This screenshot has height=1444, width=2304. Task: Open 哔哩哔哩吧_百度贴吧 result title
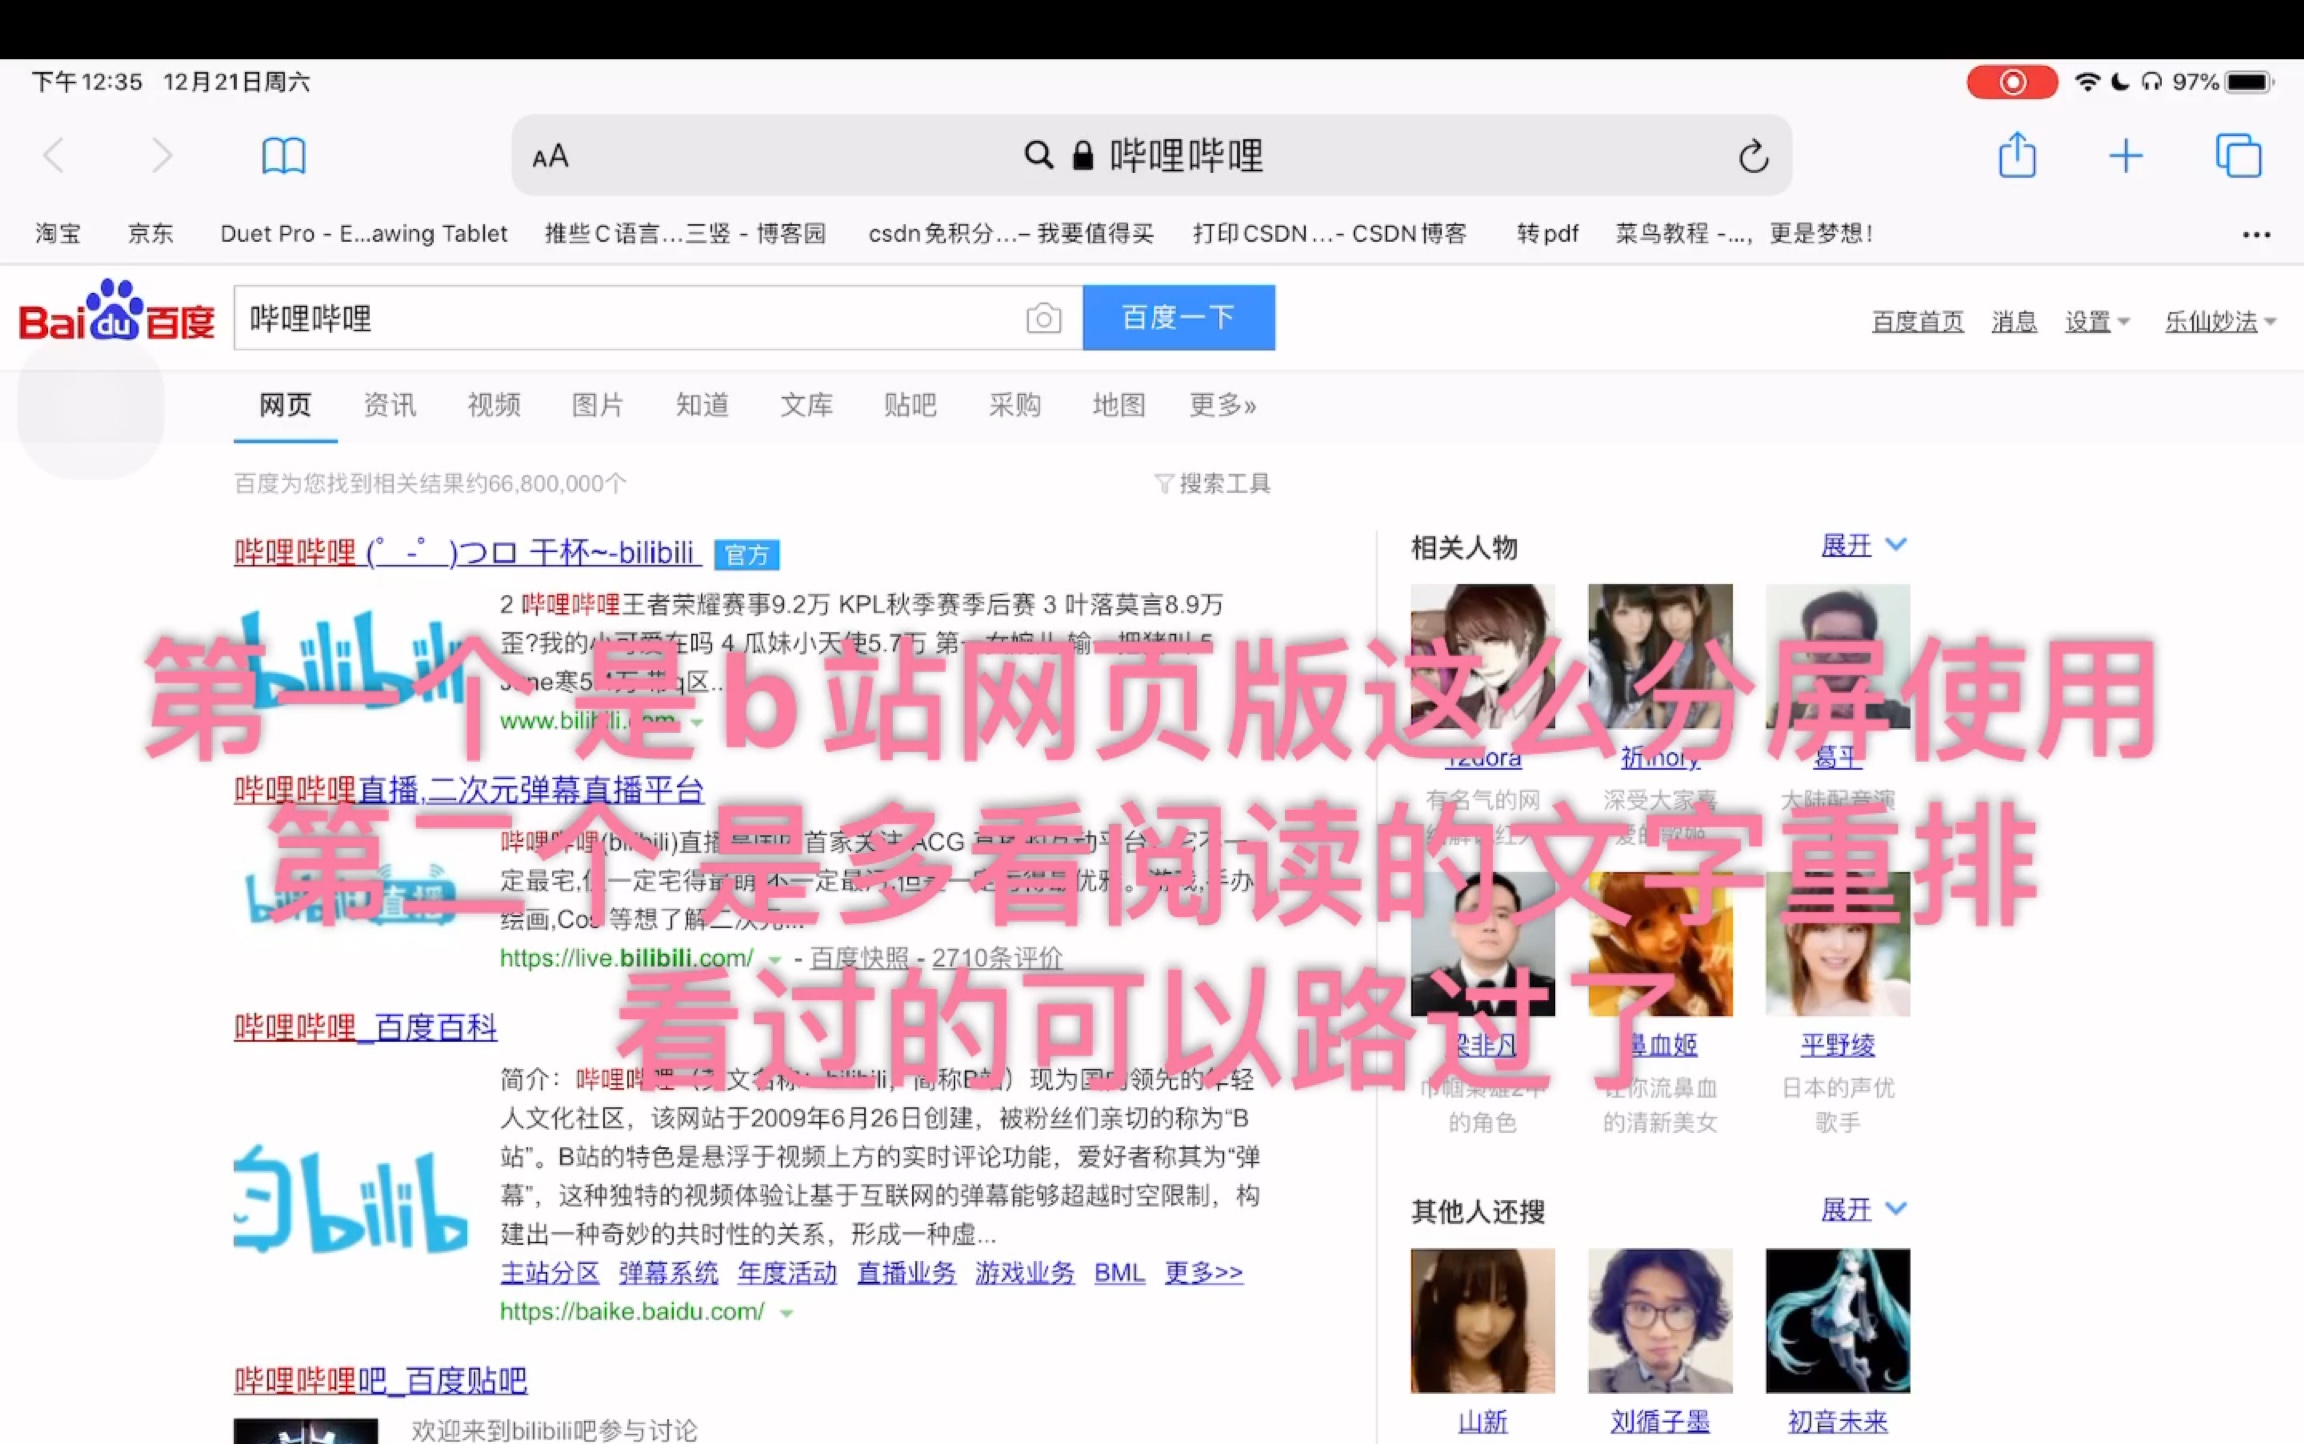(x=380, y=1381)
